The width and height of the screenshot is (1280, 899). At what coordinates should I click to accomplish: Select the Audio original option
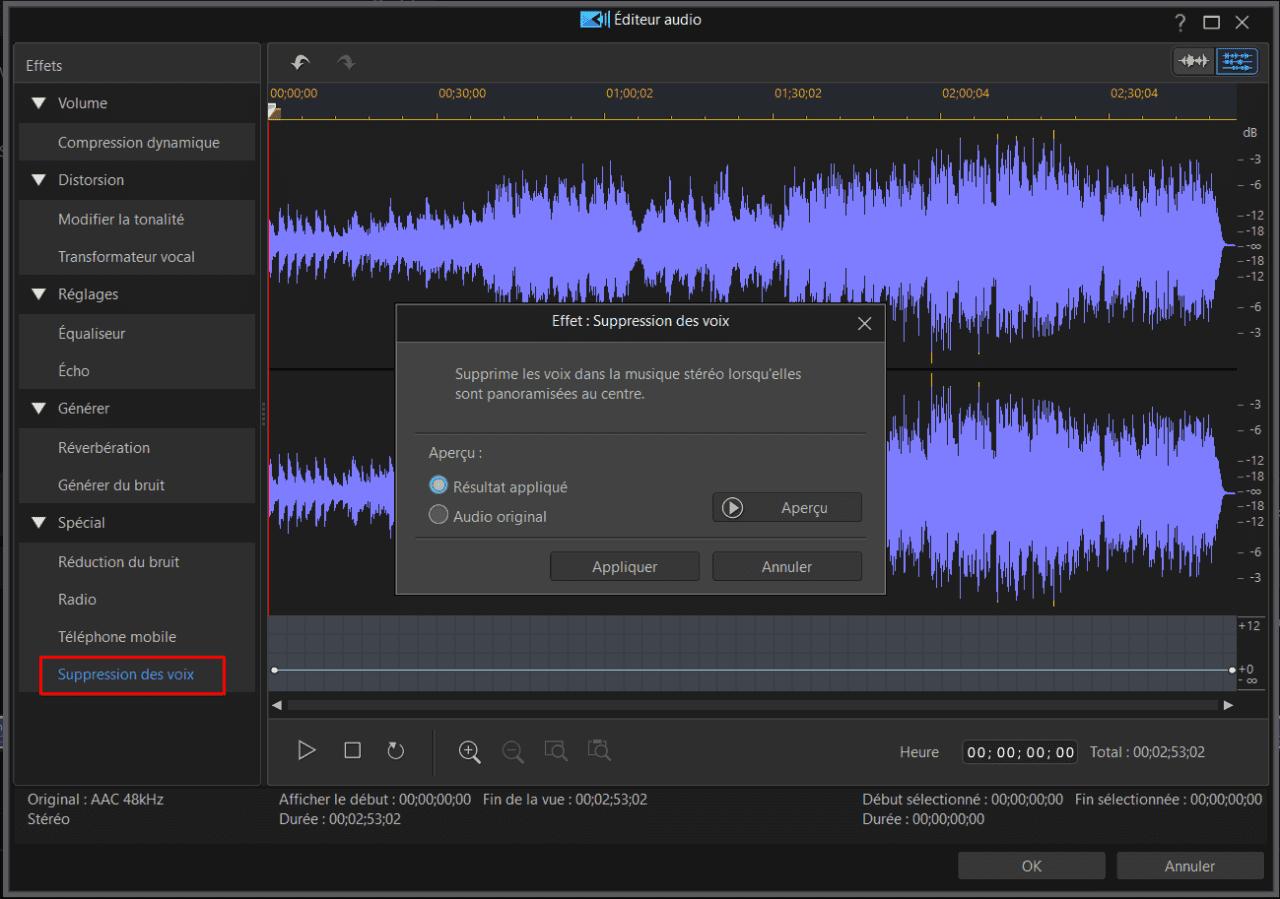pyautogui.click(x=438, y=516)
